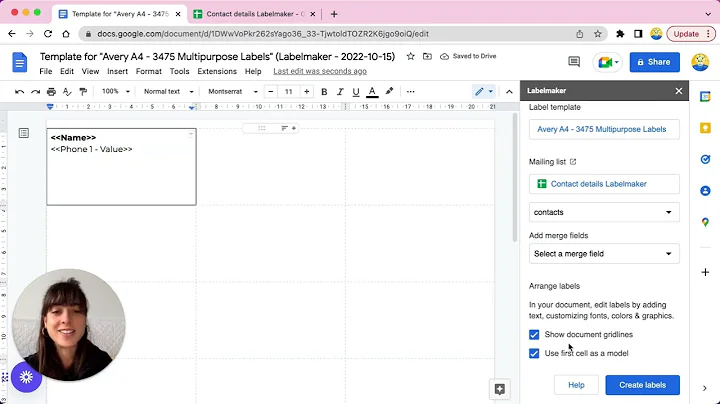
Task: Undo the last edit in toolbar
Action: click(19, 92)
